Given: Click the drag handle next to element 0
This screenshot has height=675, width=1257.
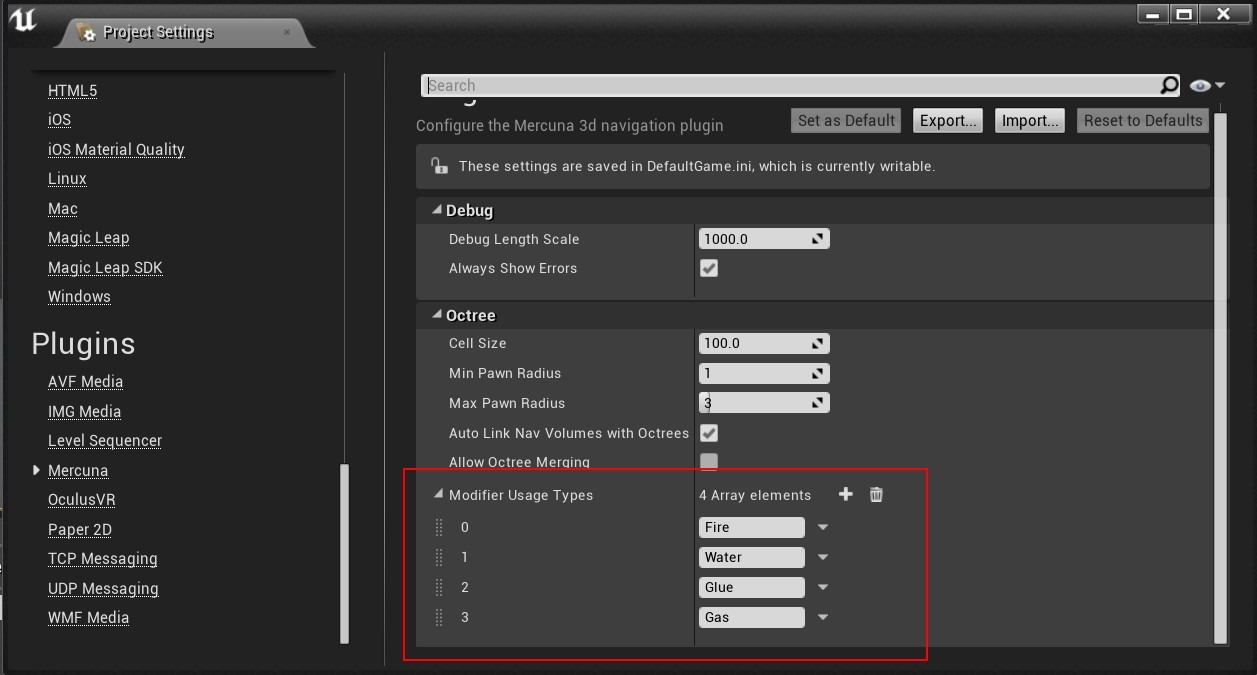Looking at the screenshot, I should pos(438,527).
